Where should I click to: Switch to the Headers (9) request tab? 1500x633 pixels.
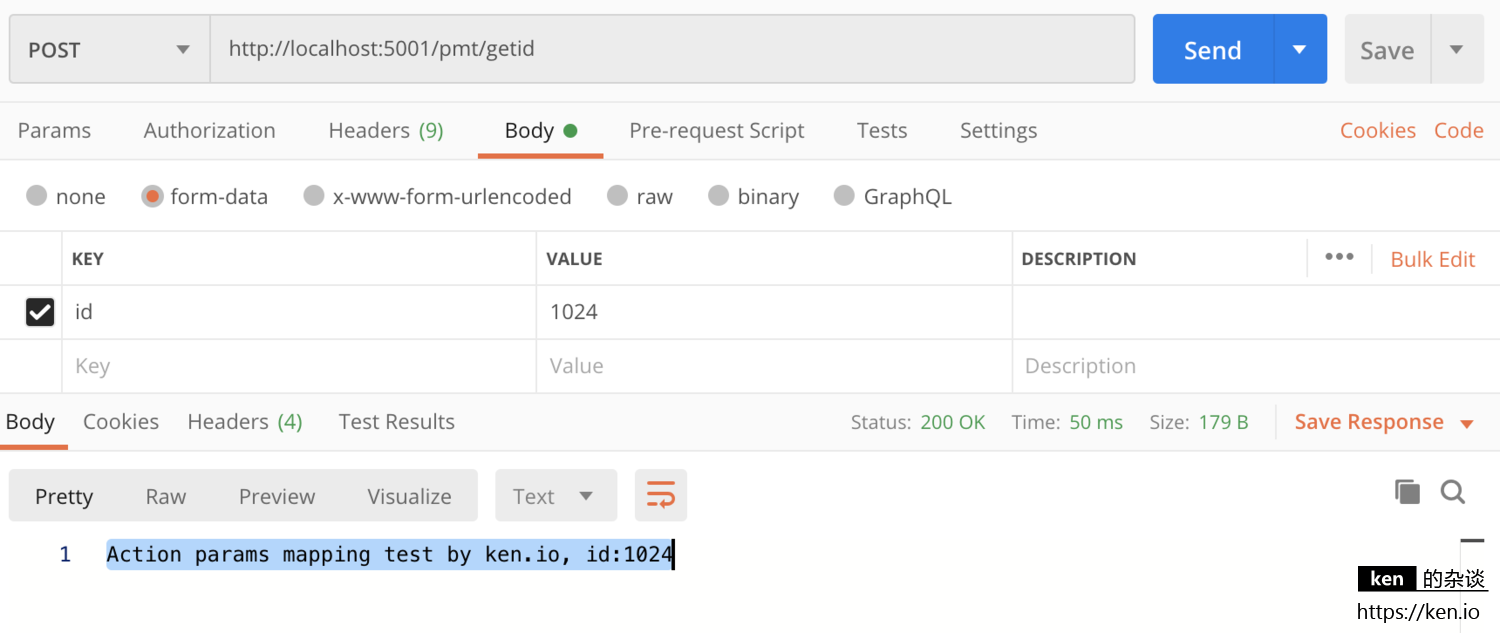point(385,131)
